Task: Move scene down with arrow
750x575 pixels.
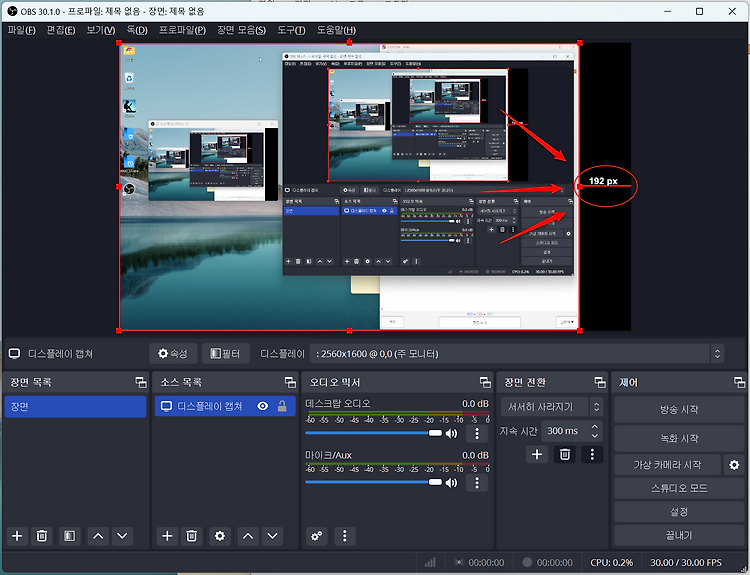Action: [x=122, y=536]
